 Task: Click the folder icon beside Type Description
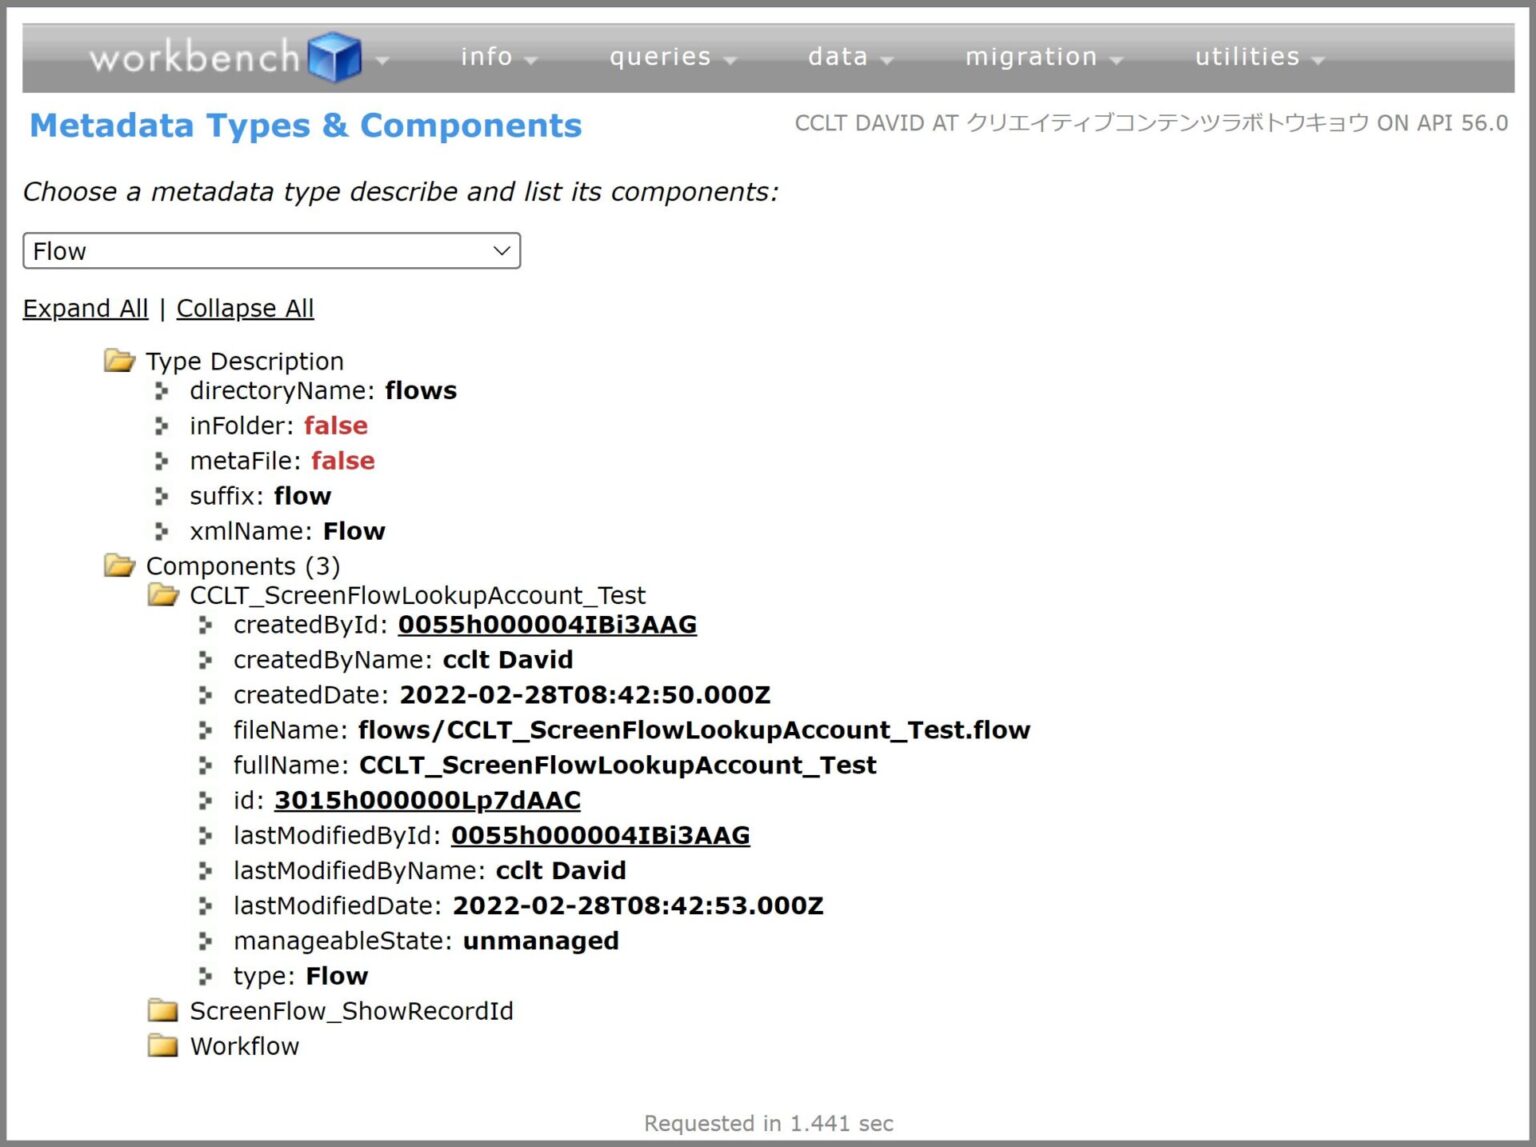(x=118, y=360)
